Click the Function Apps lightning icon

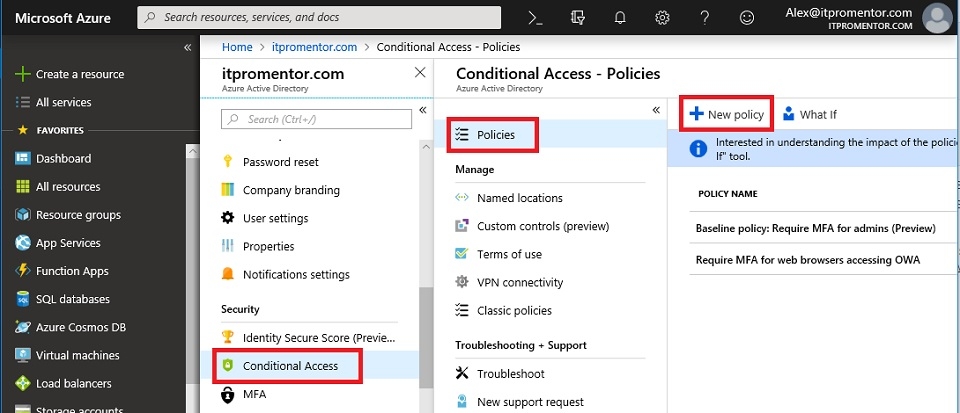23,271
